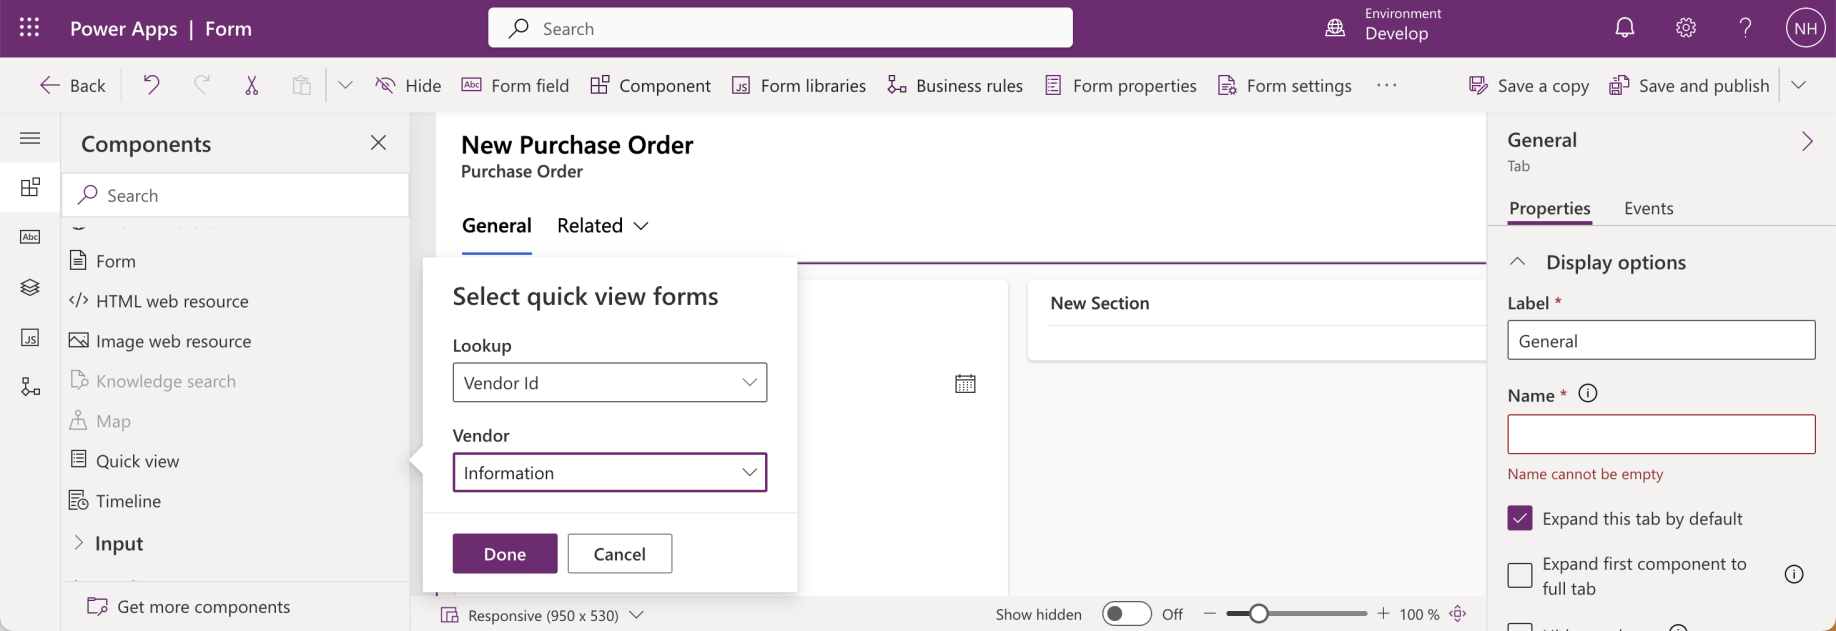Open the settings gear
The height and width of the screenshot is (631, 1836).
(x=1686, y=28)
